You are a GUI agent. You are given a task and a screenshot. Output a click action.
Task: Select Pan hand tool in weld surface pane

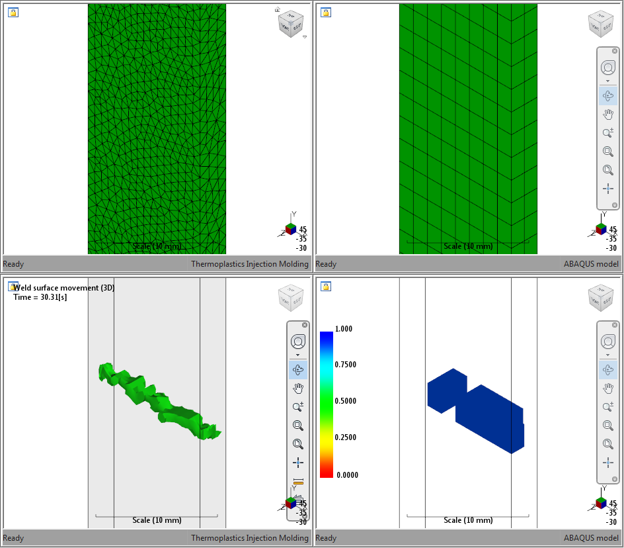tap(298, 388)
